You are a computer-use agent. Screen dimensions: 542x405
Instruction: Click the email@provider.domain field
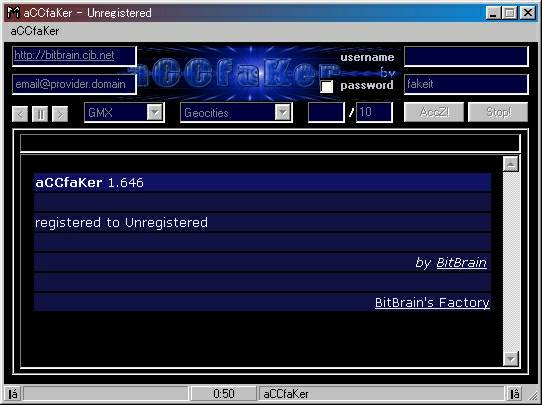pos(74,84)
